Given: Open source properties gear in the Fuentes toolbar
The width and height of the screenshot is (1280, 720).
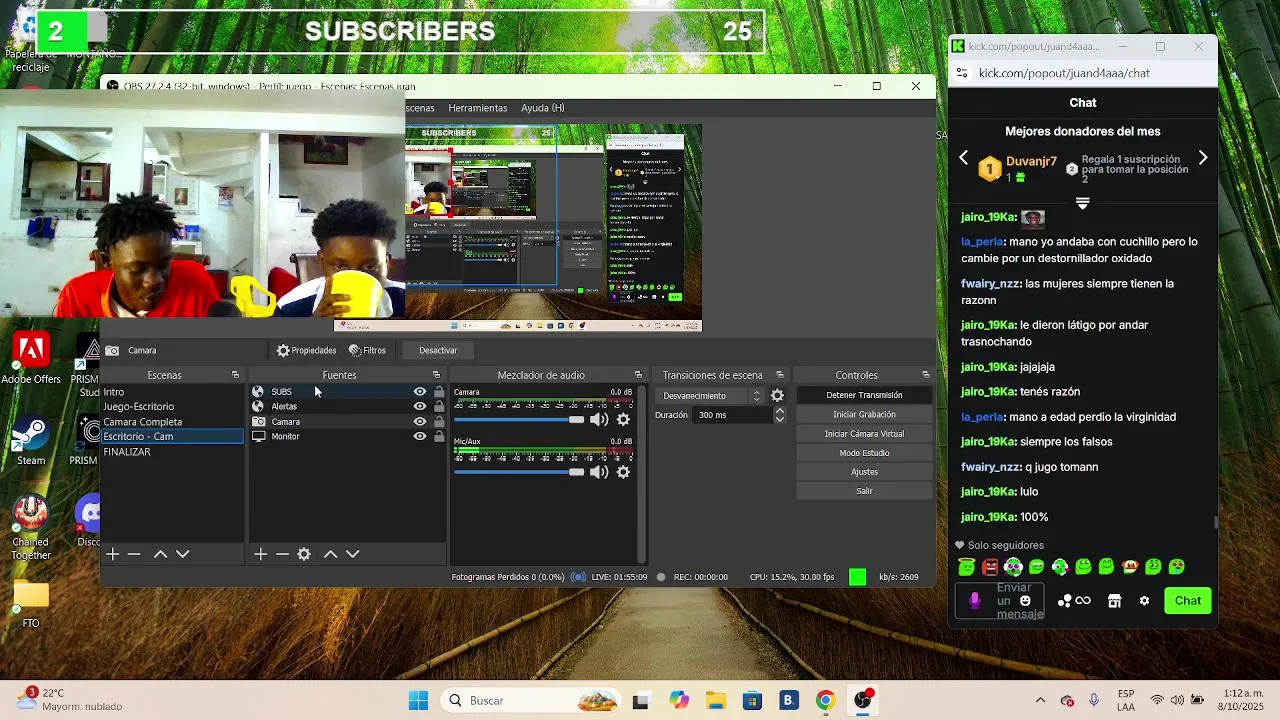Looking at the screenshot, I should pos(304,554).
